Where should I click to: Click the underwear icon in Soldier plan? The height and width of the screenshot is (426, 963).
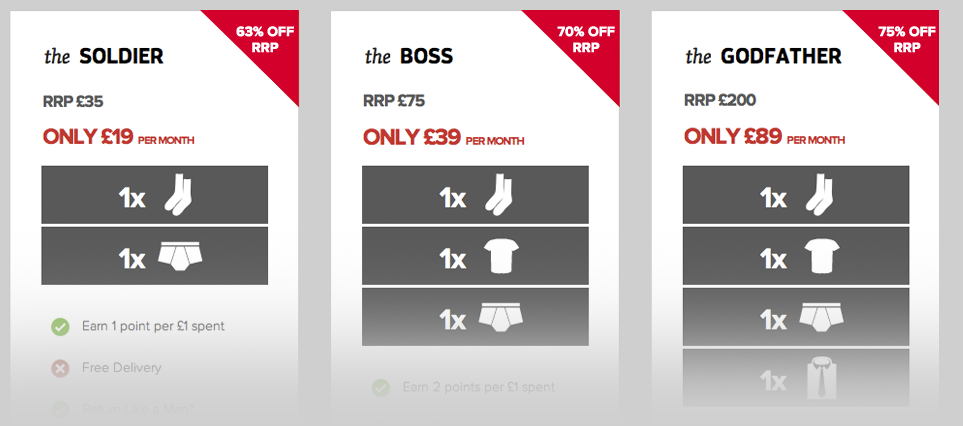[x=180, y=257]
